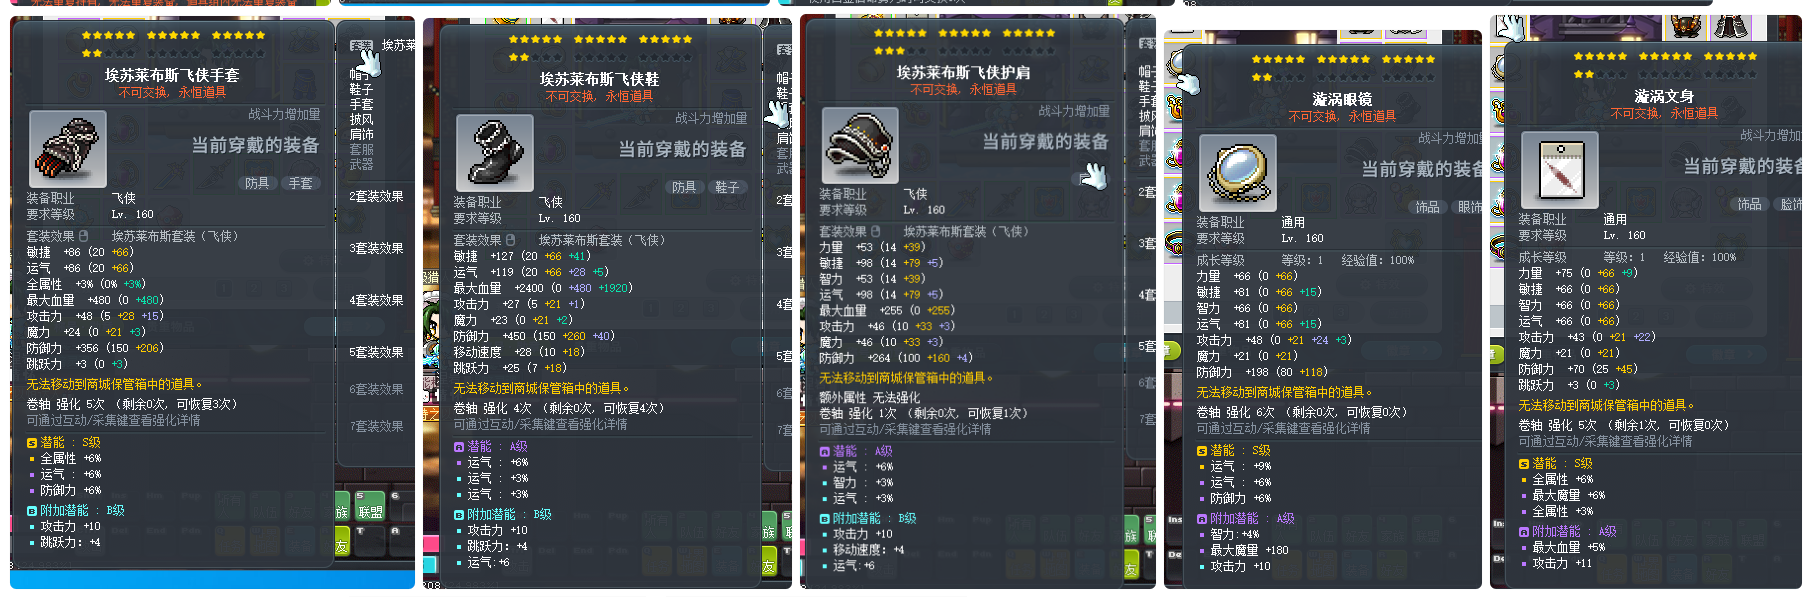Open the 2套装效果 set effect entry
1804x597 pixels.
pos(376,196)
